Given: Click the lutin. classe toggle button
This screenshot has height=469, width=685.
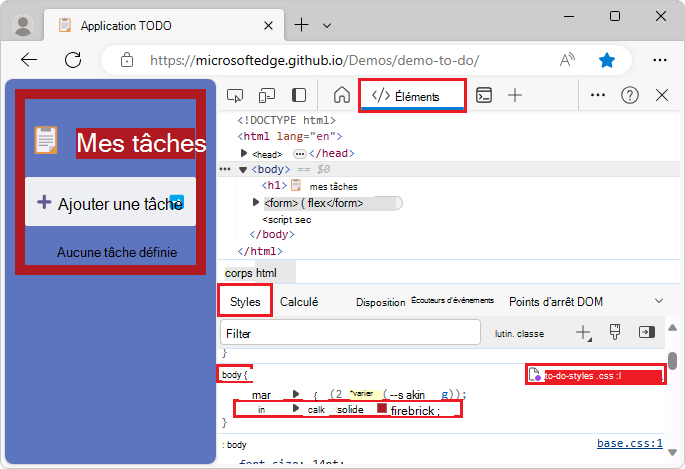Looking at the screenshot, I should point(519,334).
